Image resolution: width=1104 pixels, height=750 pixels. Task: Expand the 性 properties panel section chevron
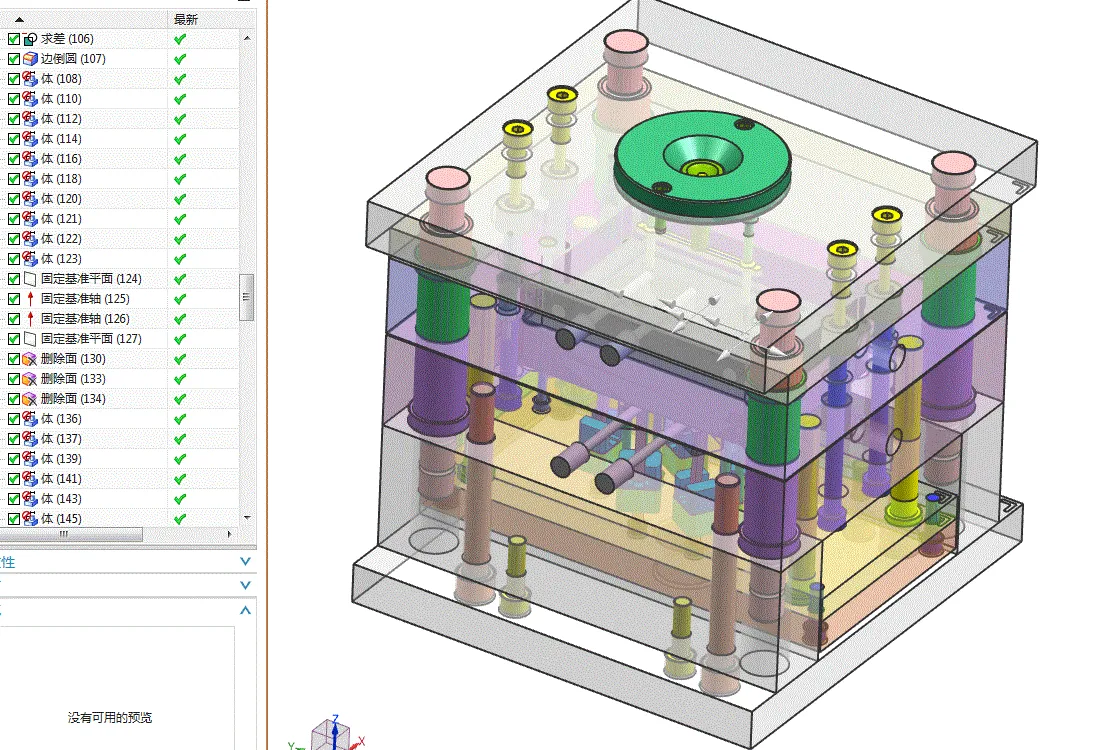[245, 561]
